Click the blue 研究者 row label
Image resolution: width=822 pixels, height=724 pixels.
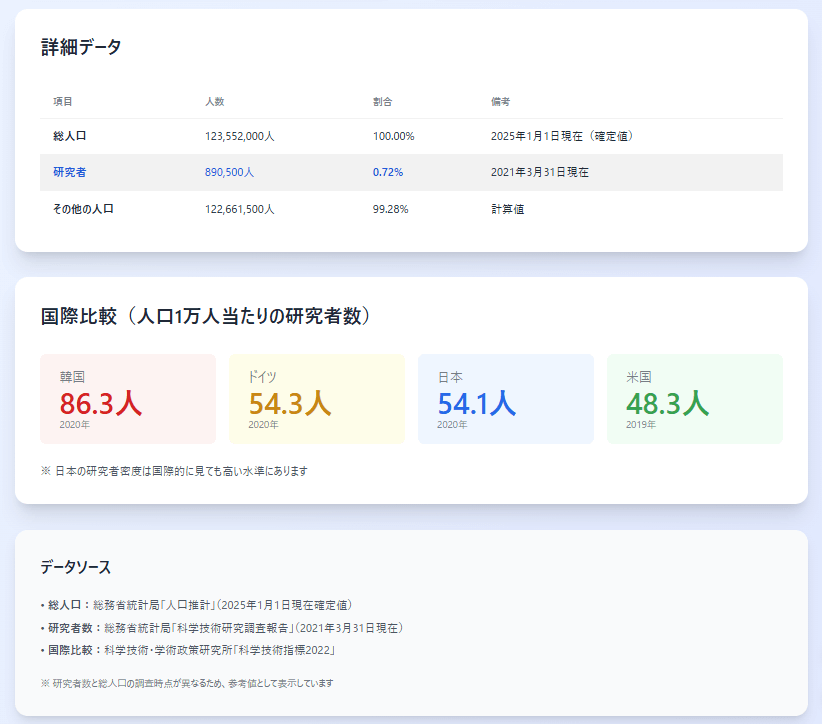click(70, 172)
